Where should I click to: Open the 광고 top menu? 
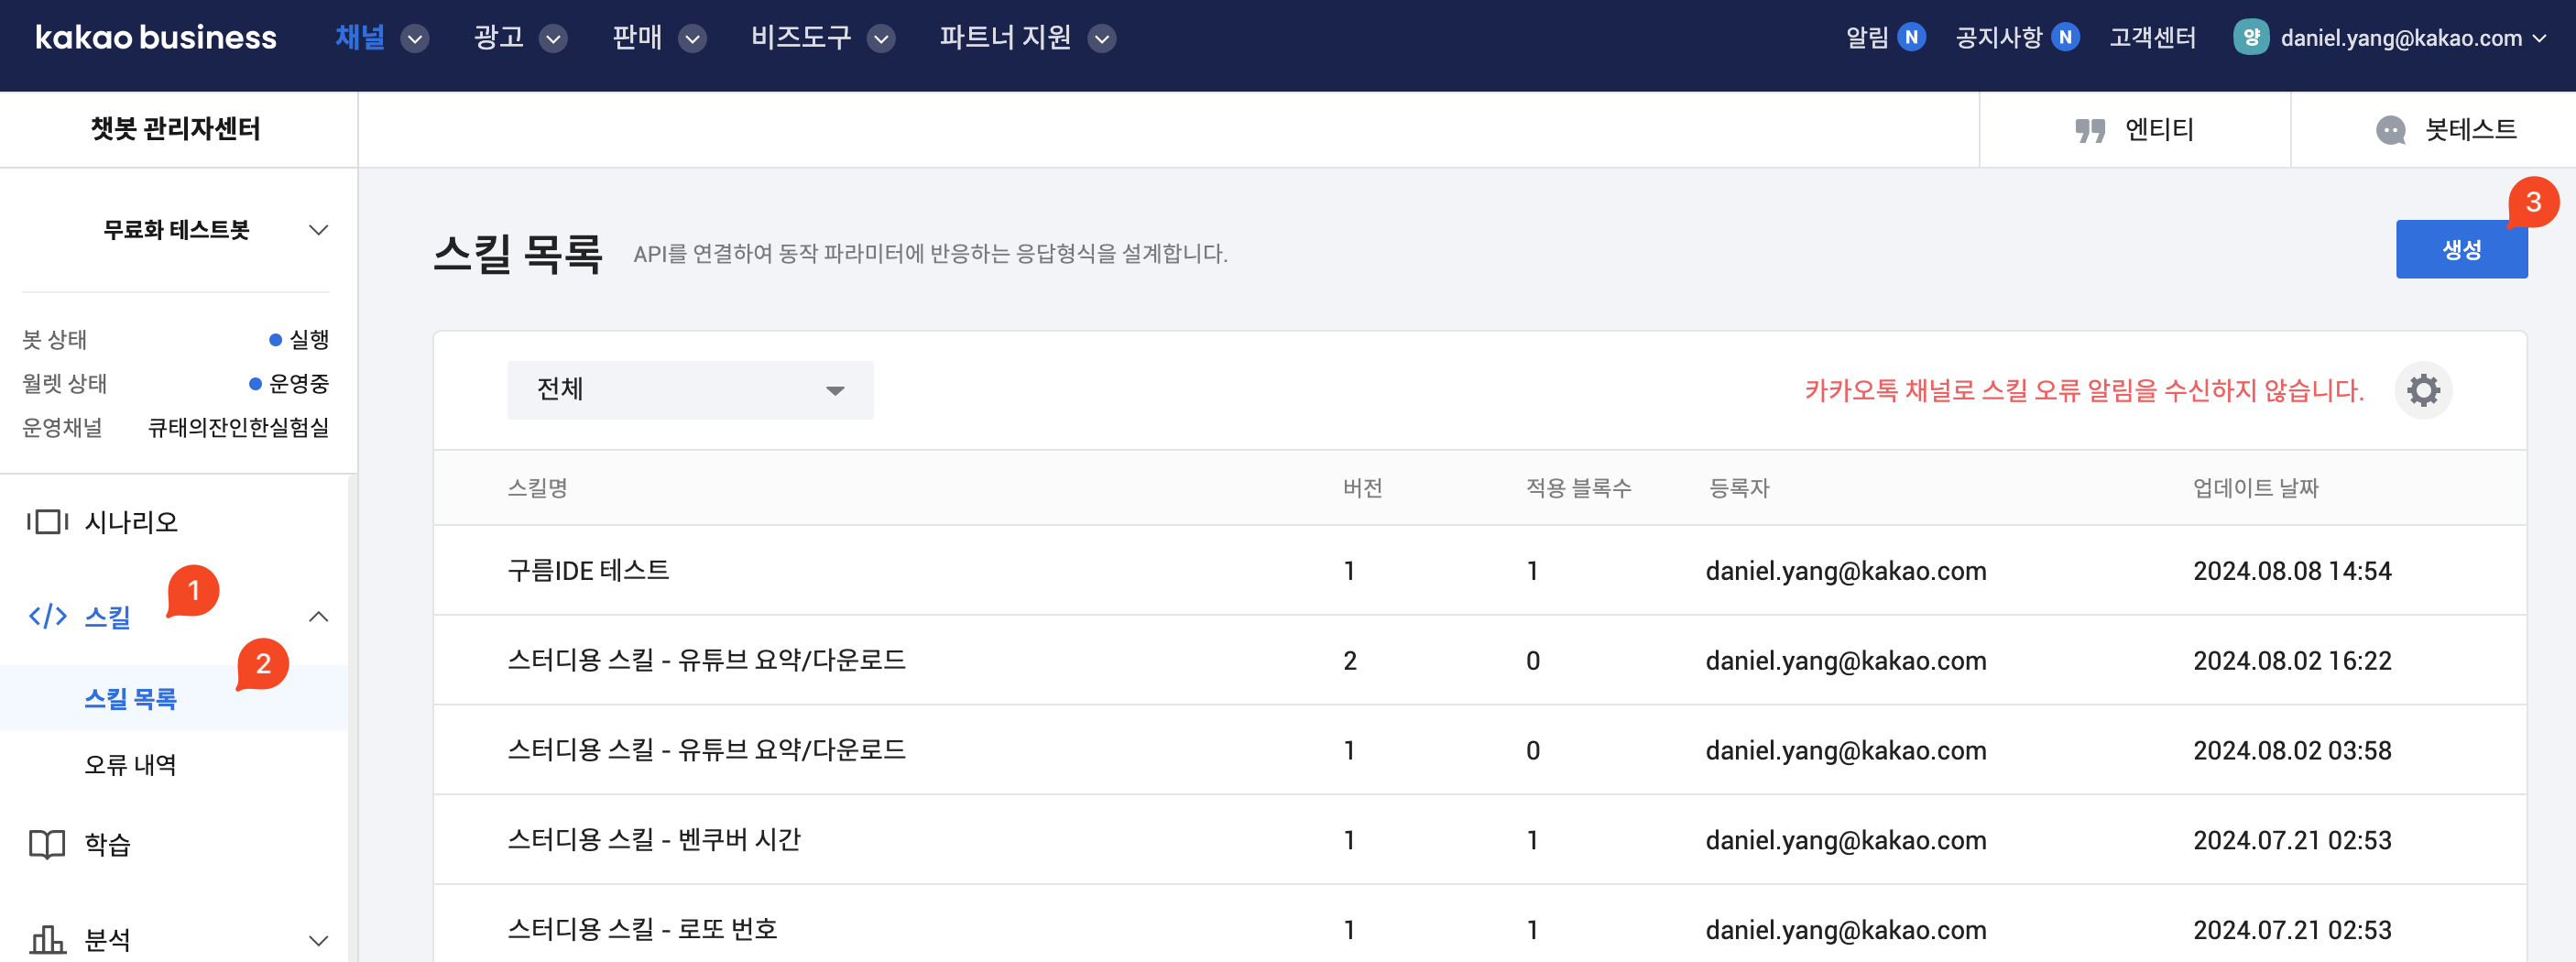519,38
